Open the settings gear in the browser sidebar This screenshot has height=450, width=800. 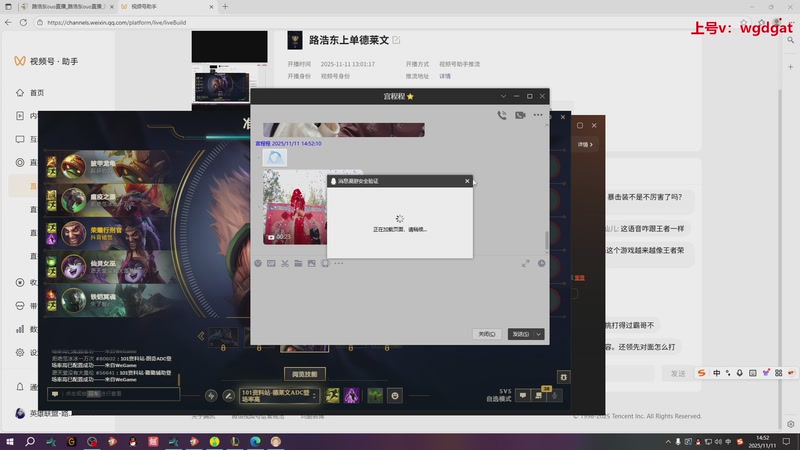[790, 424]
